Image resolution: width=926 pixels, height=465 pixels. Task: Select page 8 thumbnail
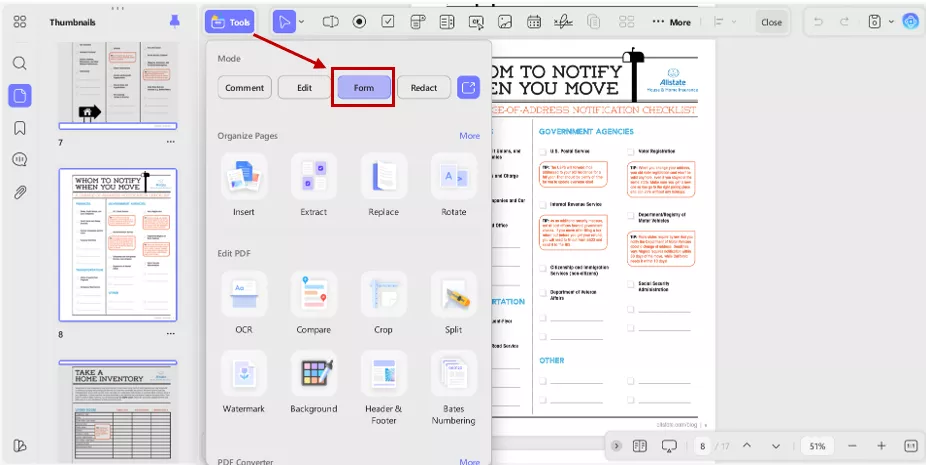[x=118, y=245]
